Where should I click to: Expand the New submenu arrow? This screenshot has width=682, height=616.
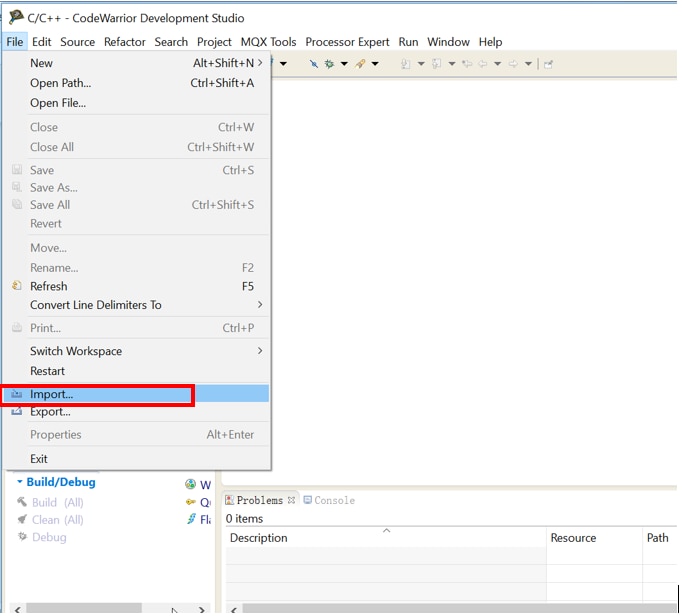(x=260, y=63)
